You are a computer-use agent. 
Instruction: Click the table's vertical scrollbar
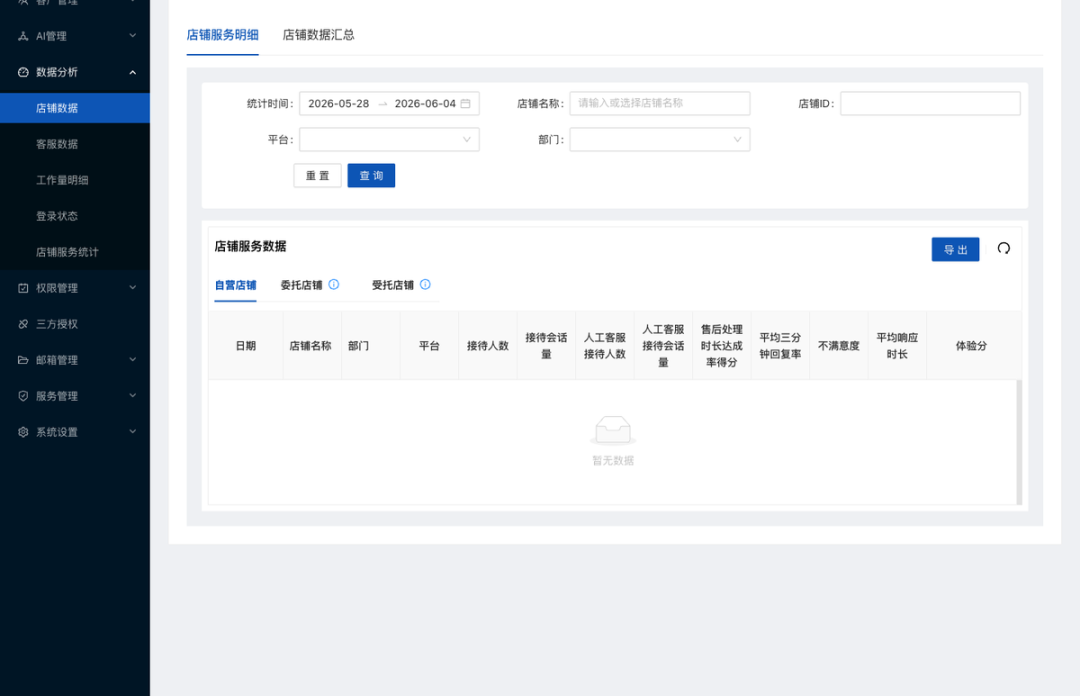tap(1019, 442)
